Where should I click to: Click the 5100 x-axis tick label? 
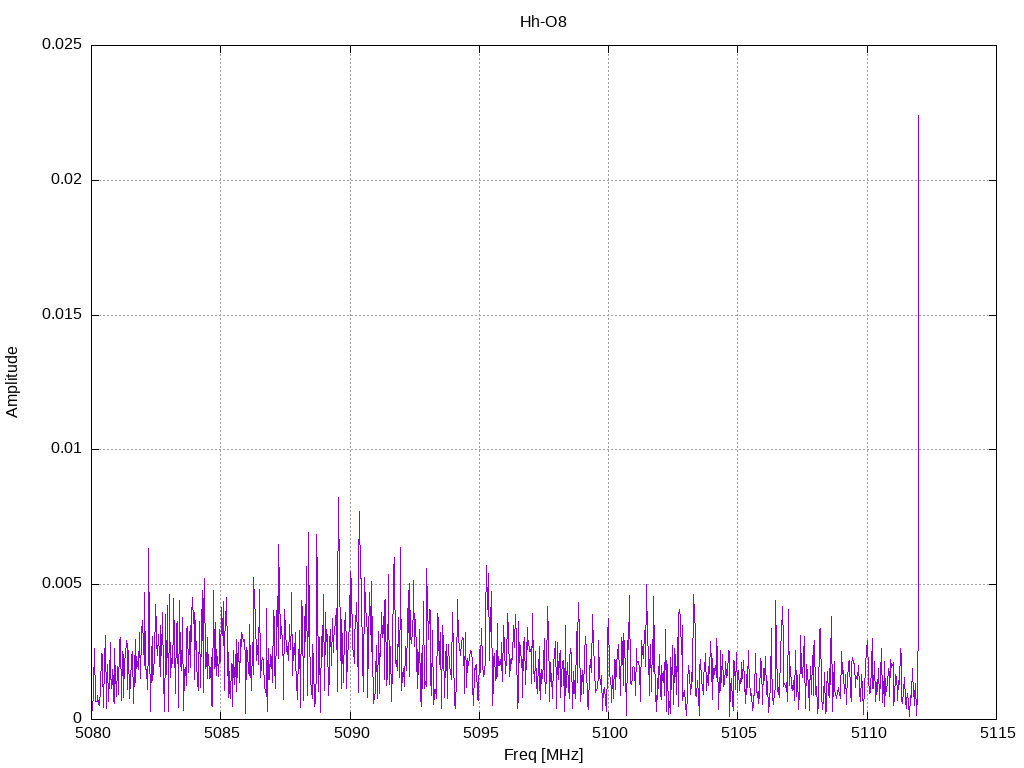point(608,733)
